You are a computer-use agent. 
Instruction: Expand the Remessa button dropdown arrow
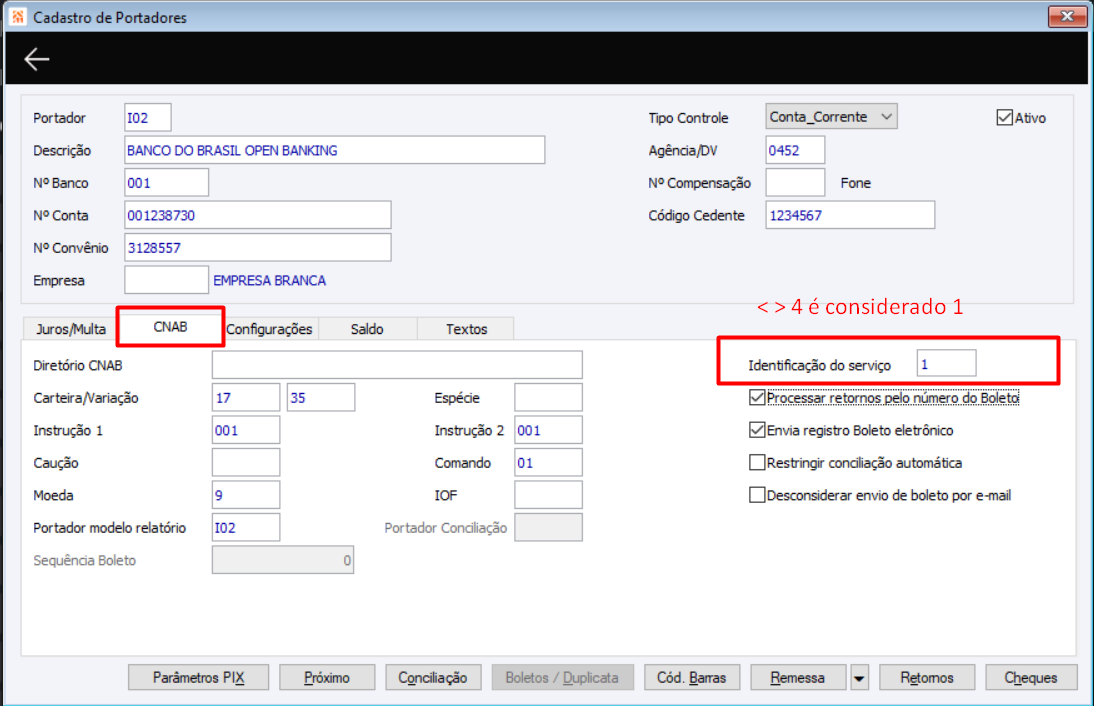coord(859,677)
